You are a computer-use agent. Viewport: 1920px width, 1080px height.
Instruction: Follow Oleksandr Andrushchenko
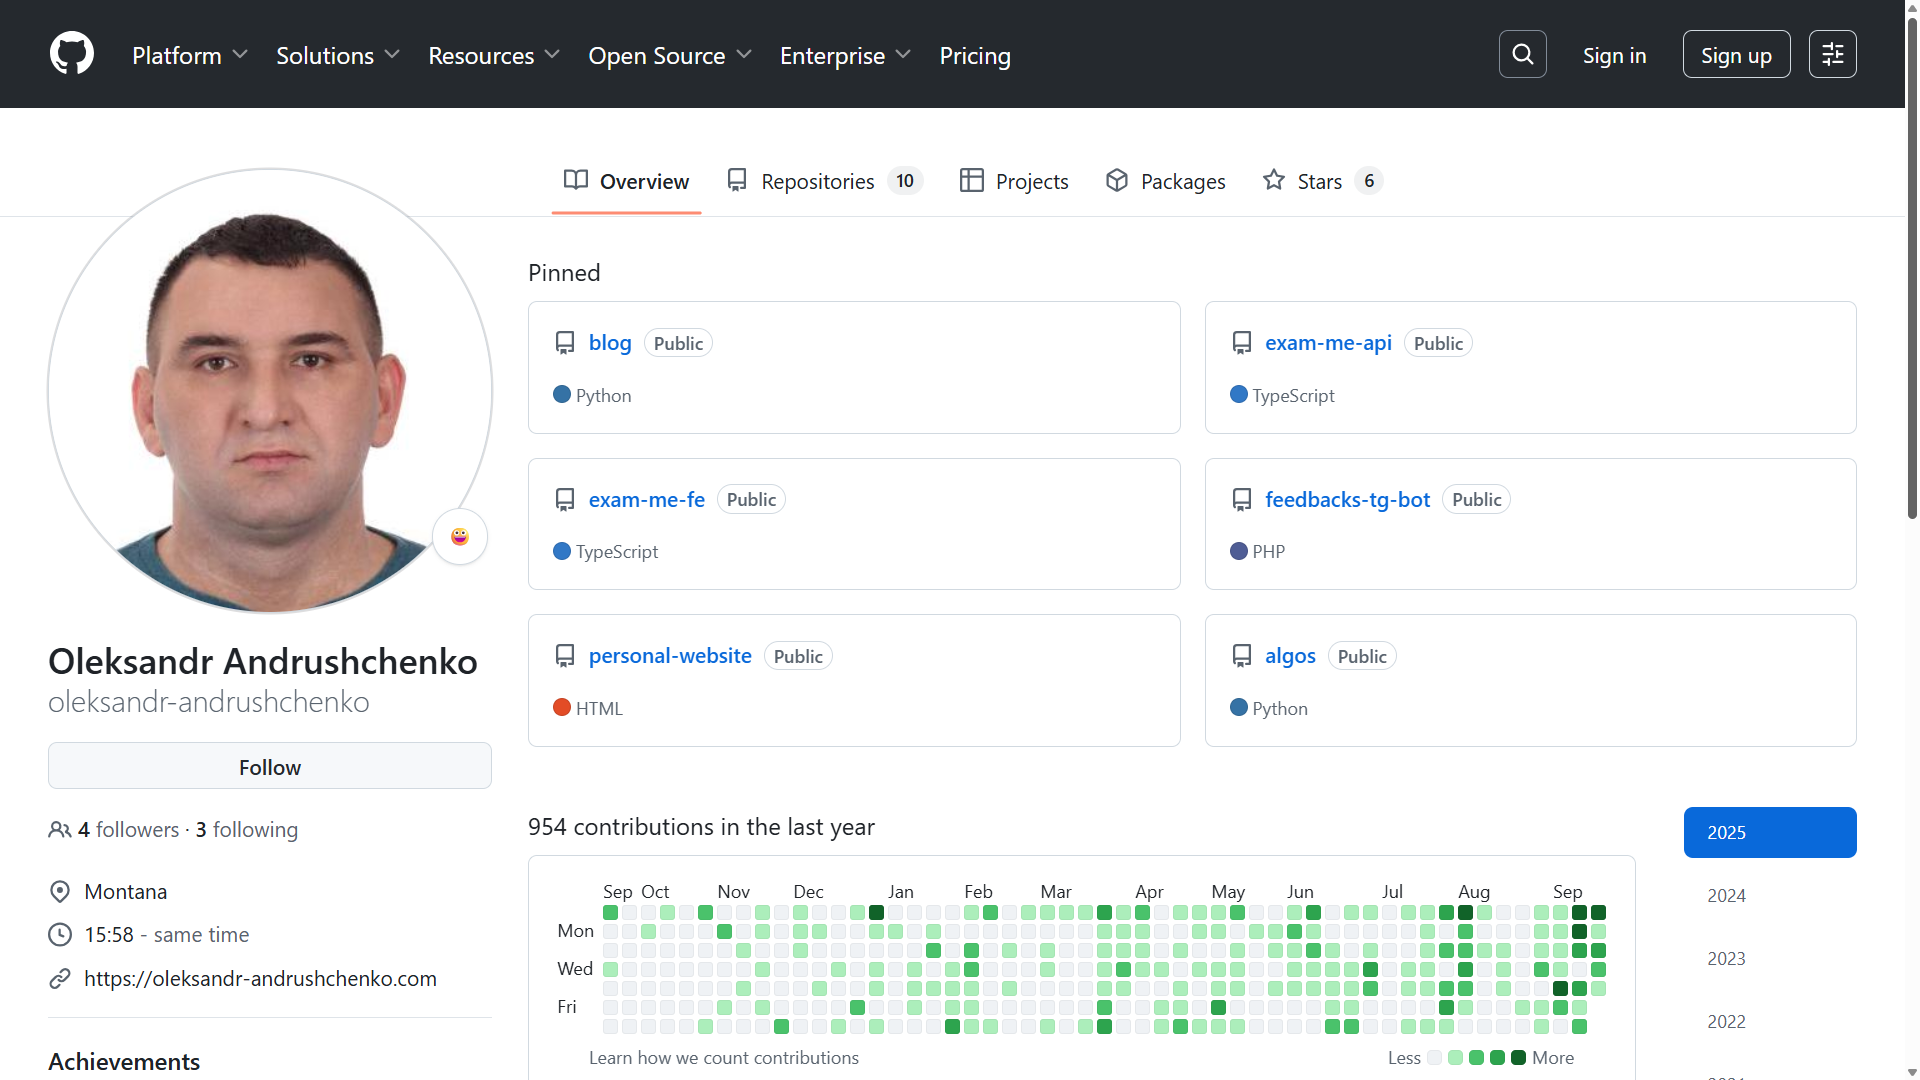click(x=269, y=766)
